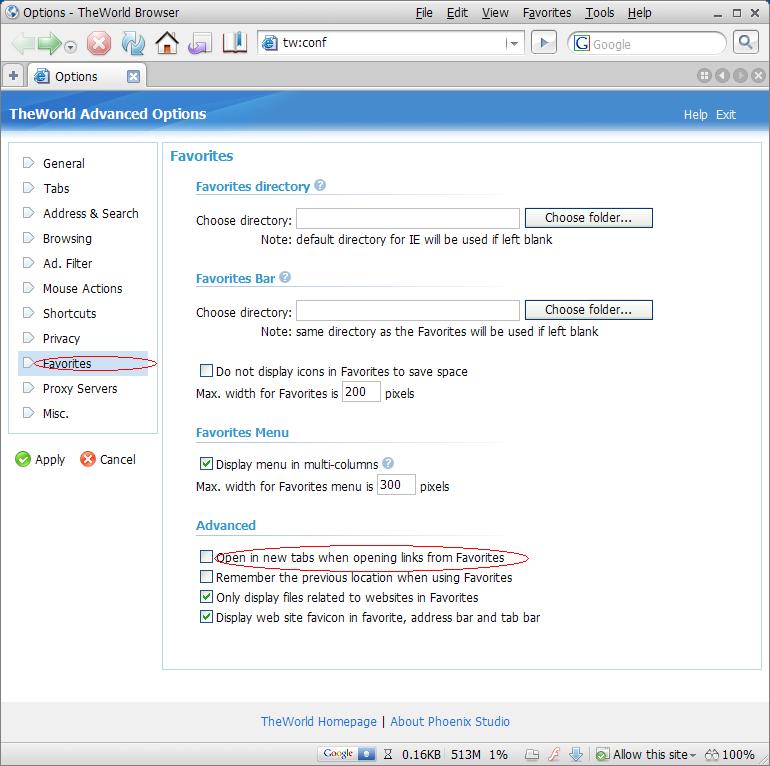The image size is (770, 766).
Task: Click the Favorites menu width 300 field
Action: [x=396, y=485]
